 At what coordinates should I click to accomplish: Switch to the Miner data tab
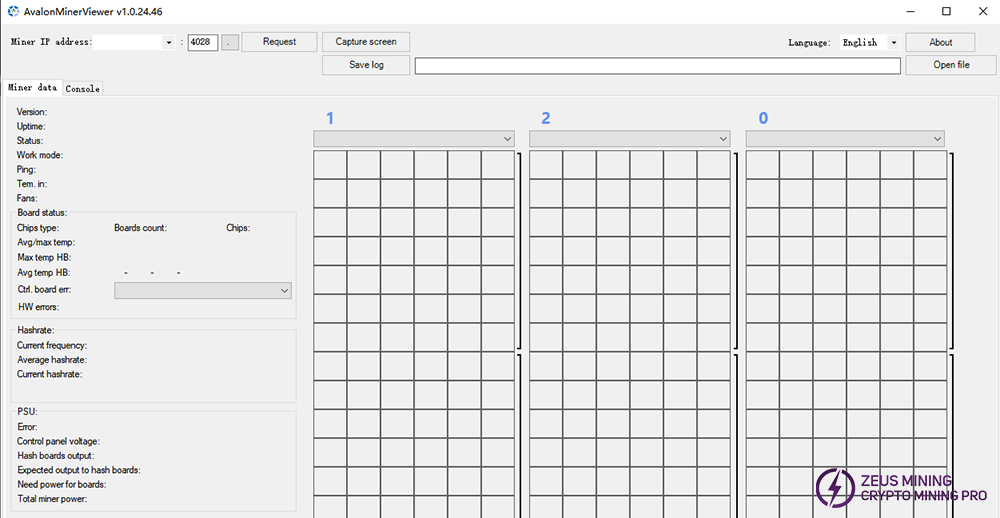point(32,88)
